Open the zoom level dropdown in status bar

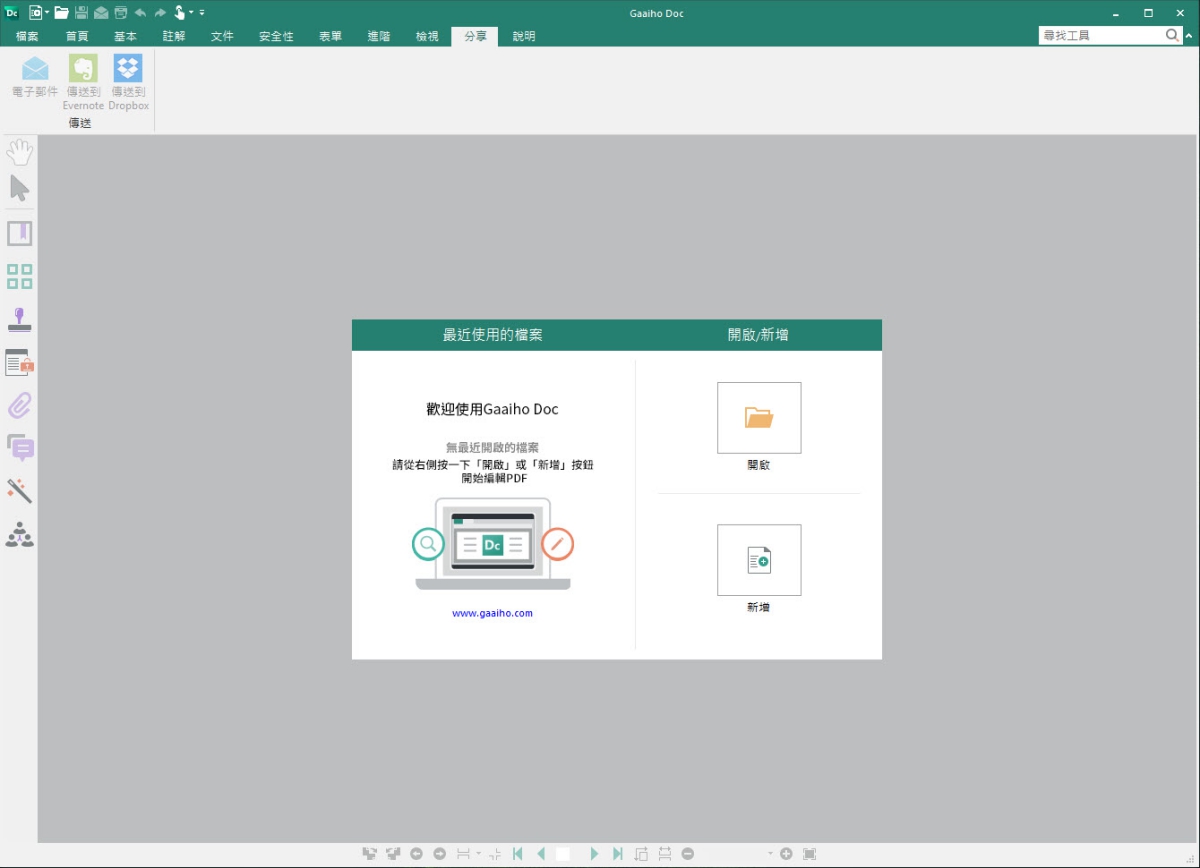pyautogui.click(x=770, y=854)
